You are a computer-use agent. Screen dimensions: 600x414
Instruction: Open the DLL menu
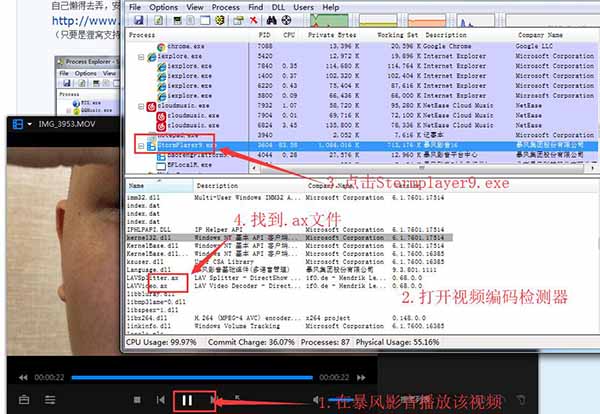[x=278, y=7]
